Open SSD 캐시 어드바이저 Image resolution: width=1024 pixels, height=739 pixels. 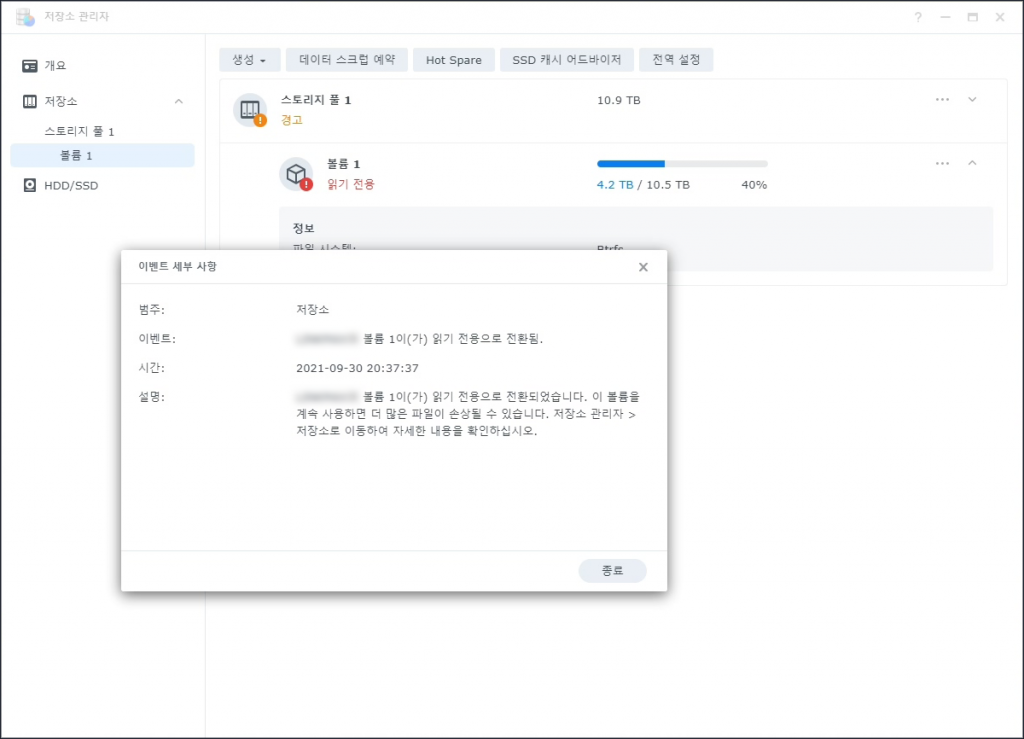pos(566,60)
